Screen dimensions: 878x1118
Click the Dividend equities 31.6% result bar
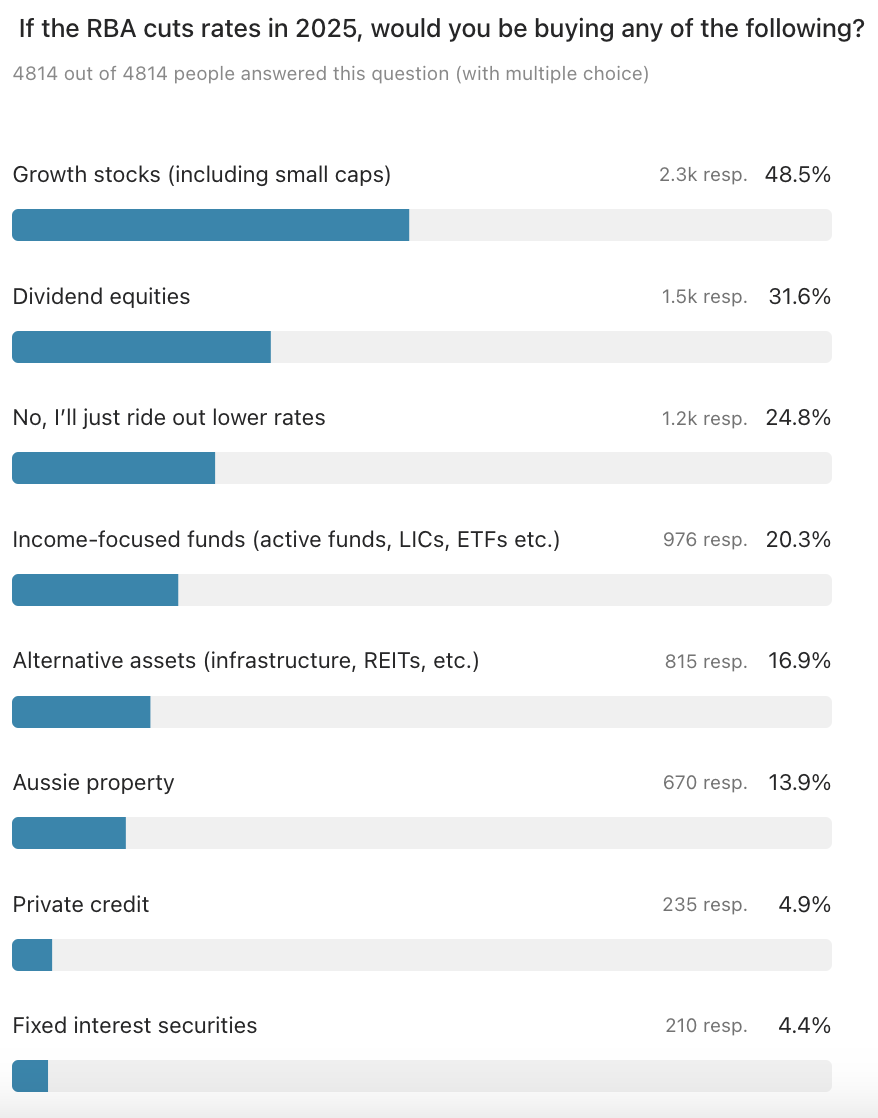142,347
